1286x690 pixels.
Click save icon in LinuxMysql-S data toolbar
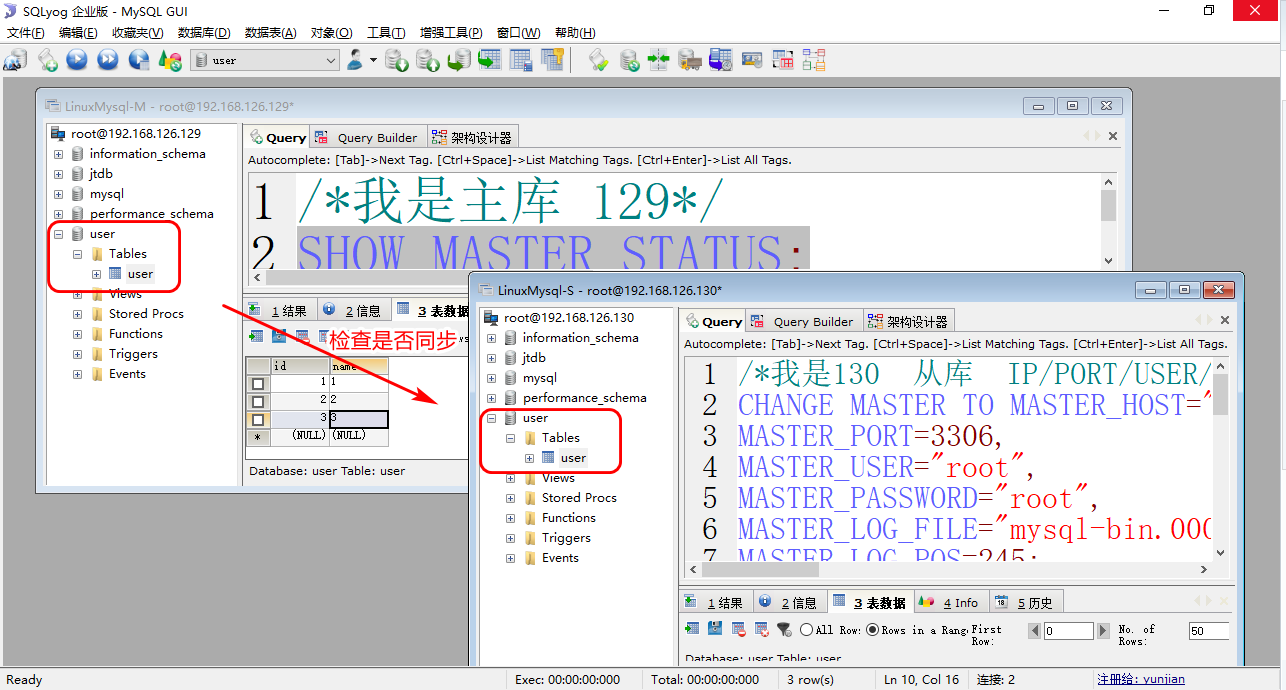715,629
